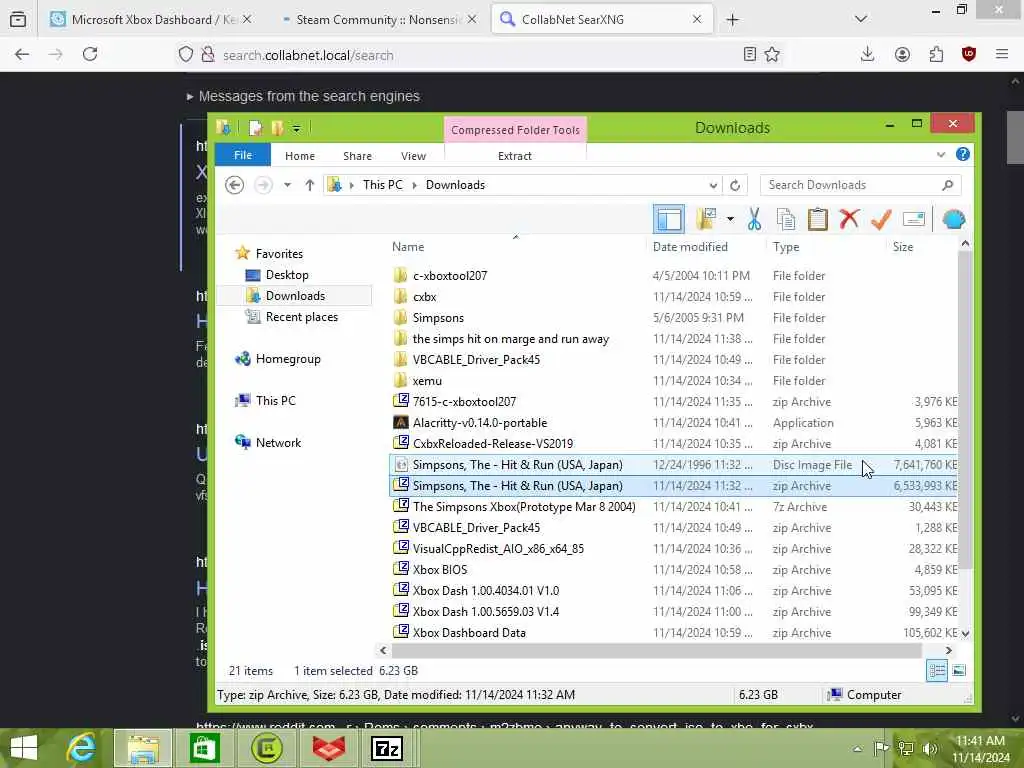The width and height of the screenshot is (1024, 768).
Task: Open the Extract ribbon tab
Action: [x=515, y=156]
